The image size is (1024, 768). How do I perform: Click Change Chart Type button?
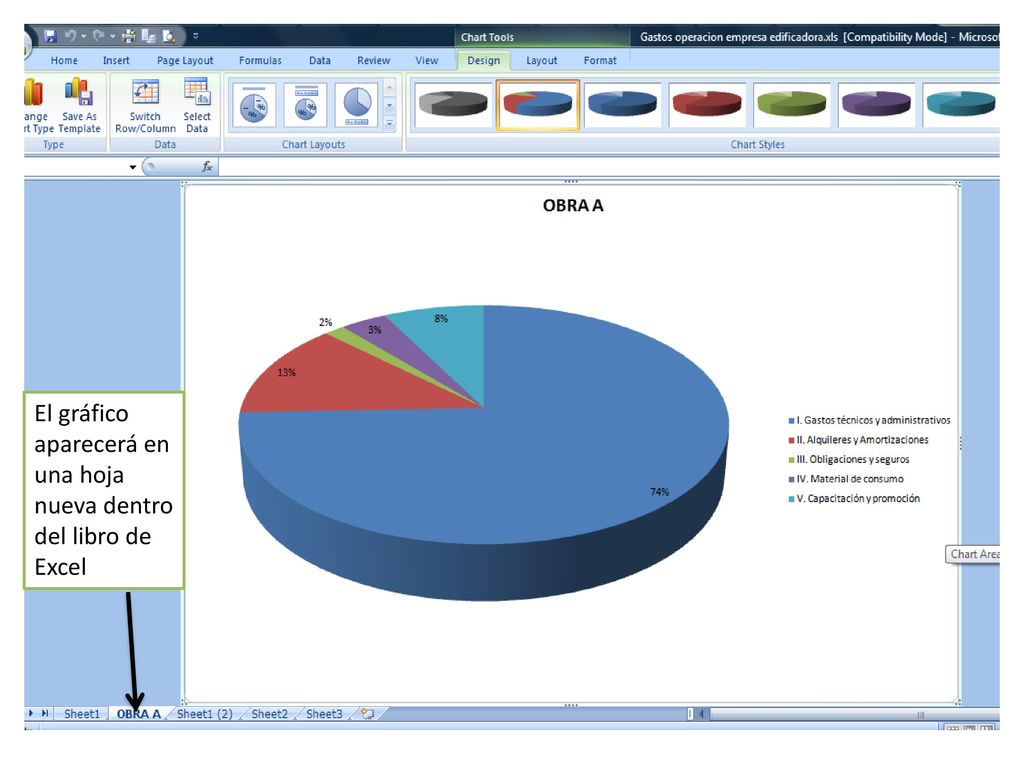pyautogui.click(x=39, y=104)
